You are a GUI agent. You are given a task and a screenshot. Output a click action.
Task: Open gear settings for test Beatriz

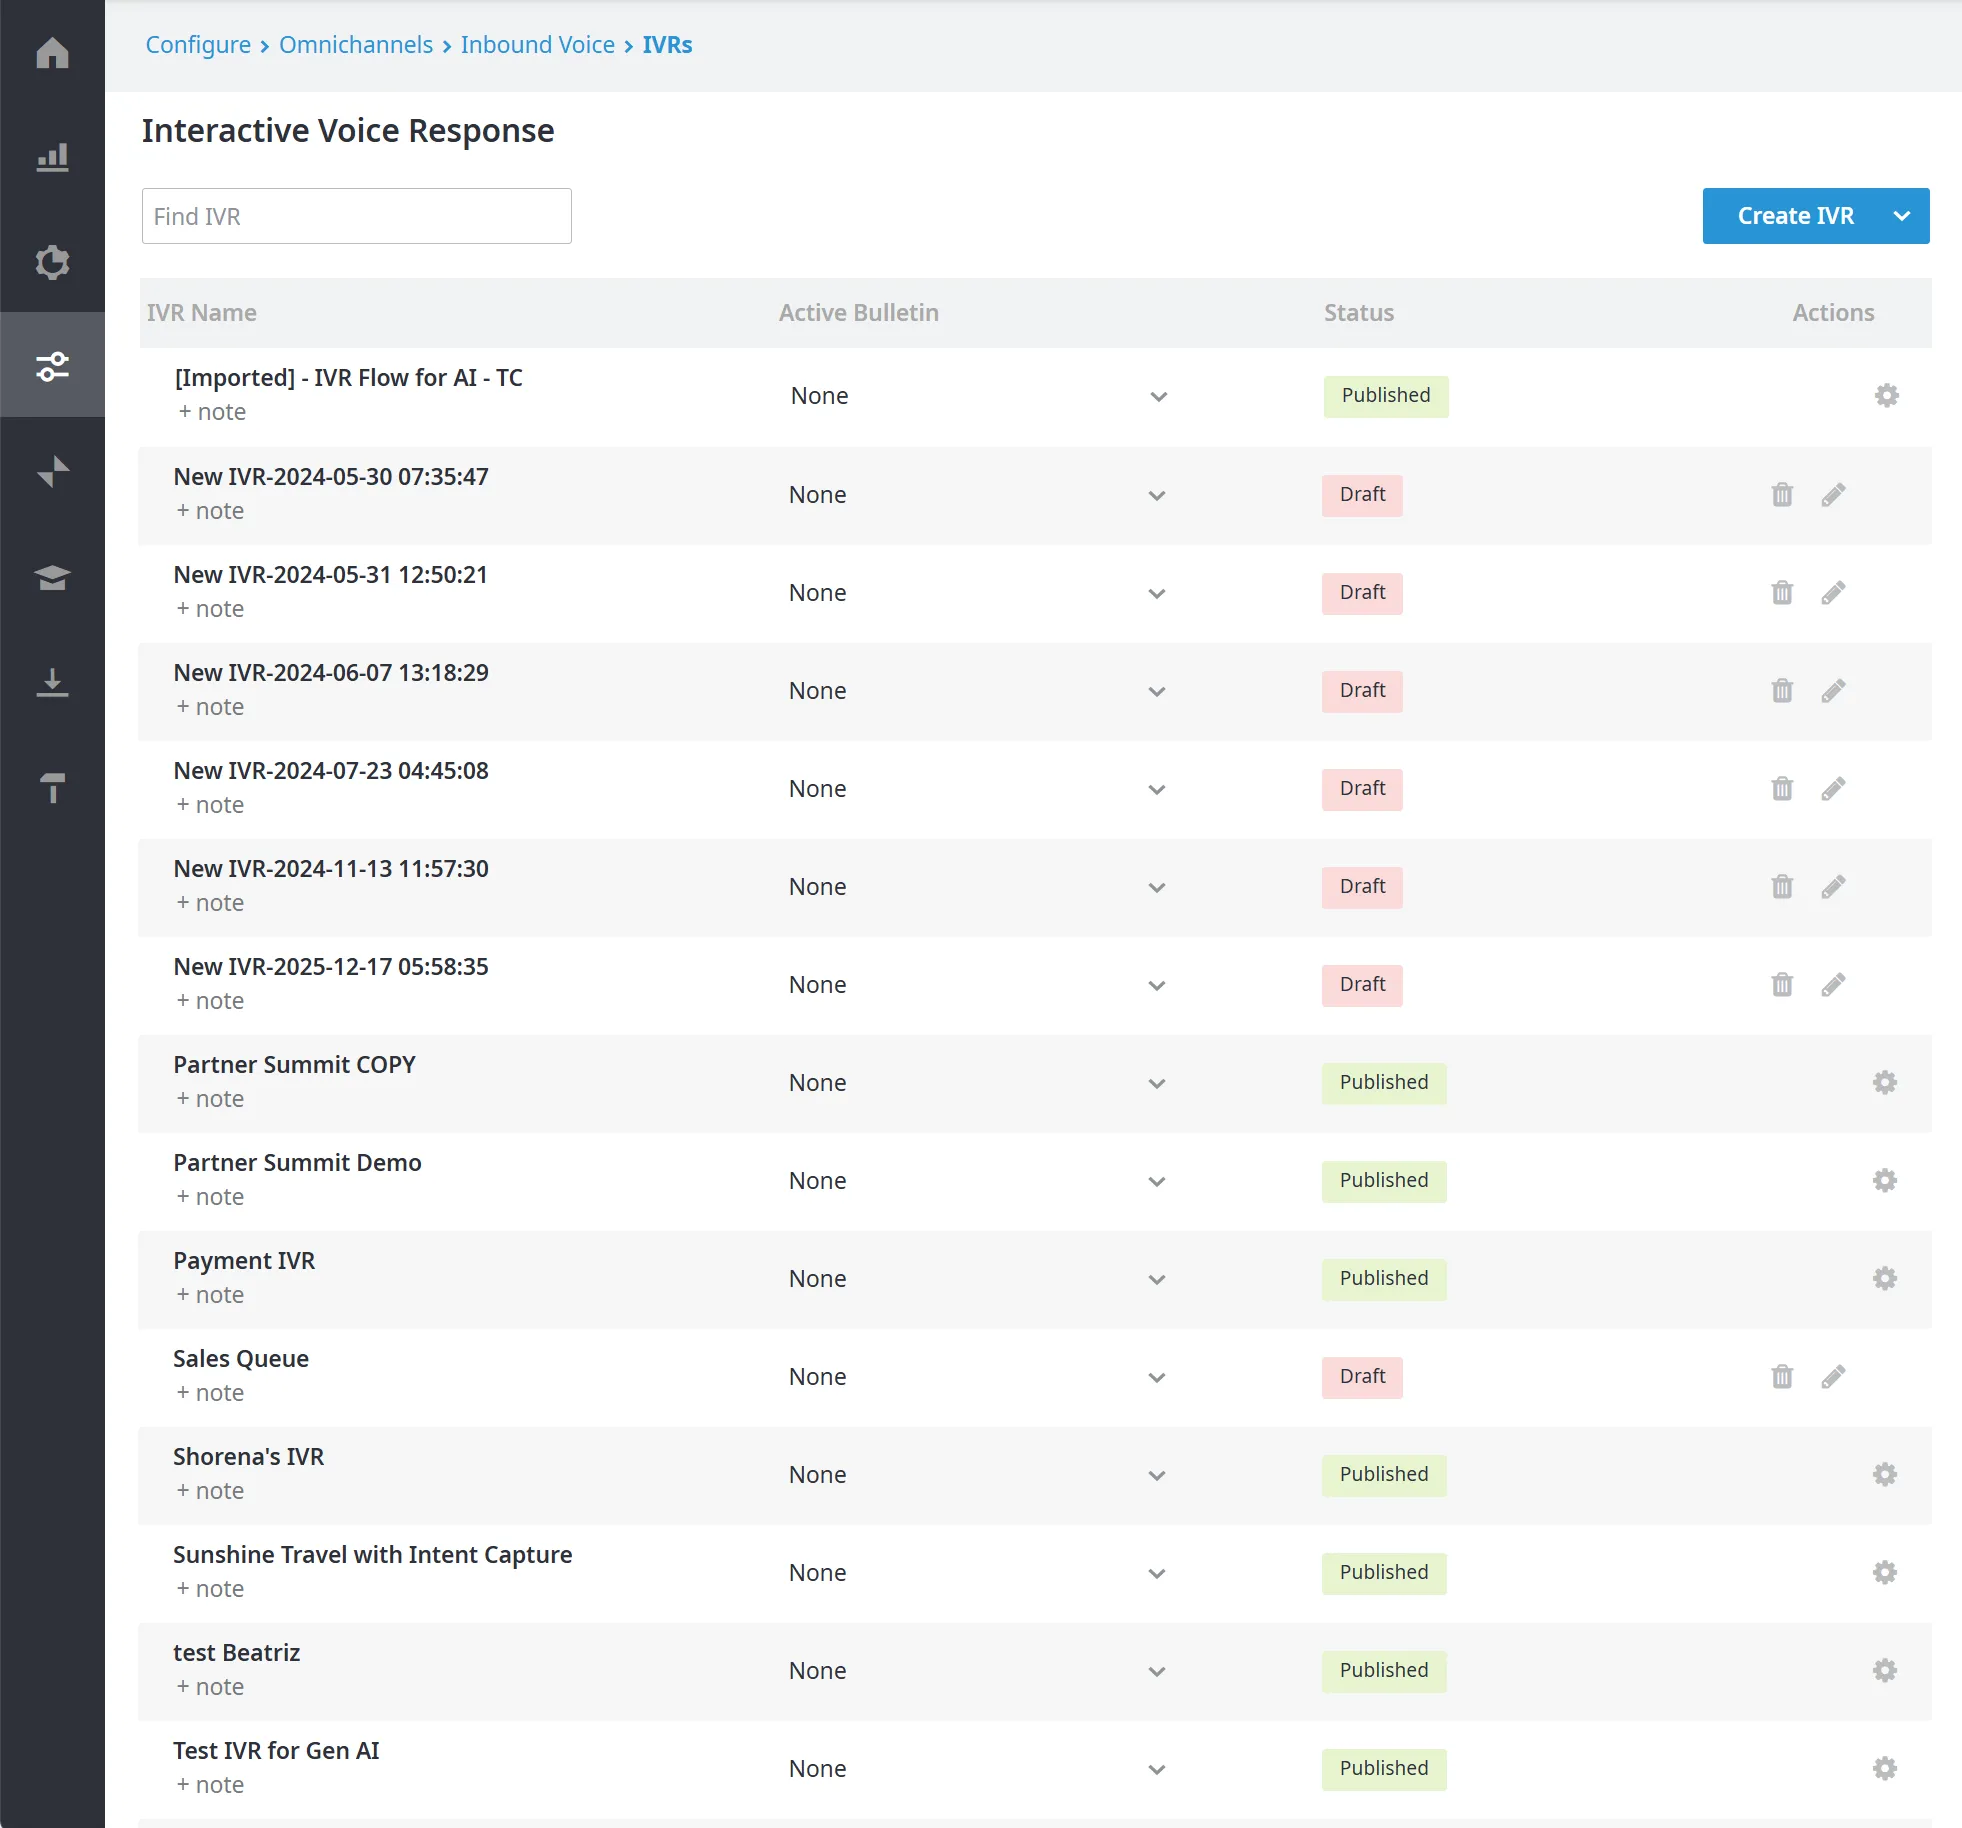(x=1884, y=1670)
